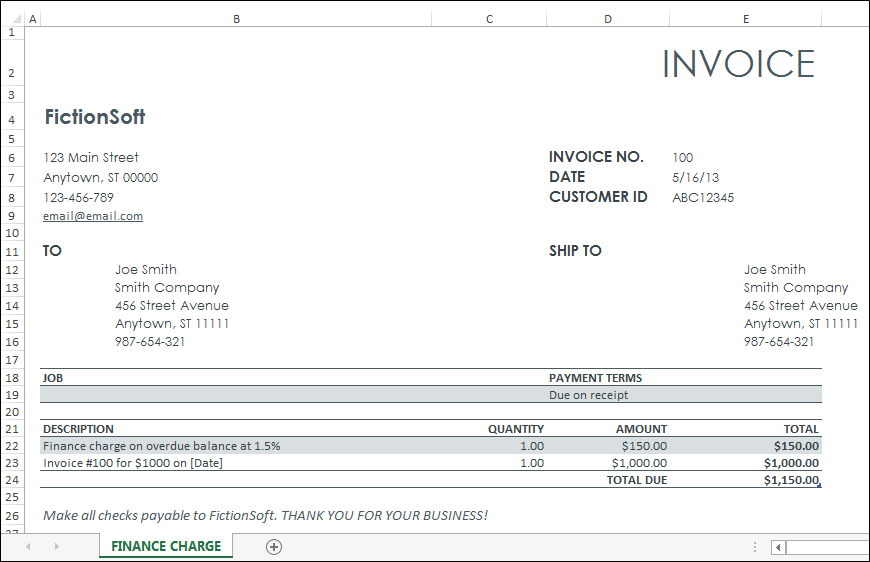Screen dimensions: 870x562
Task: Click the total due $1,150.00 cell
Action: (791, 480)
